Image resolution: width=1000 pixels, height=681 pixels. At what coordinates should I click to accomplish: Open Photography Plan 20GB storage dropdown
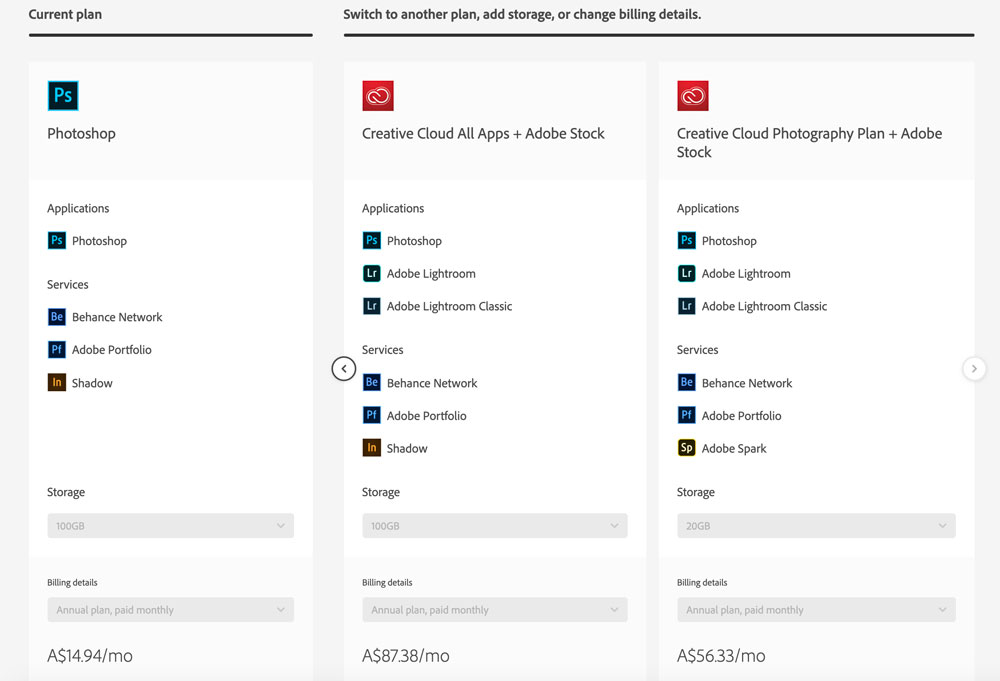(816, 526)
